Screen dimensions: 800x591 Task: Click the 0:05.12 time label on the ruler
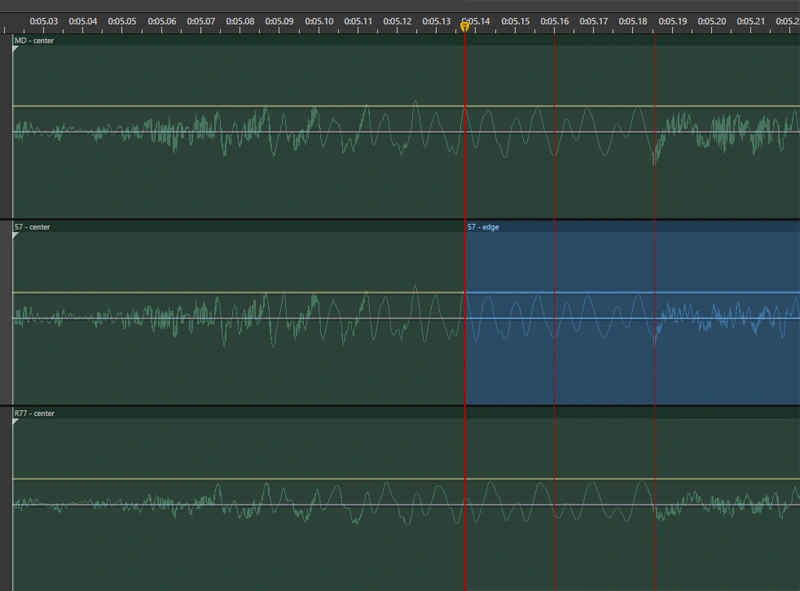coord(397,21)
